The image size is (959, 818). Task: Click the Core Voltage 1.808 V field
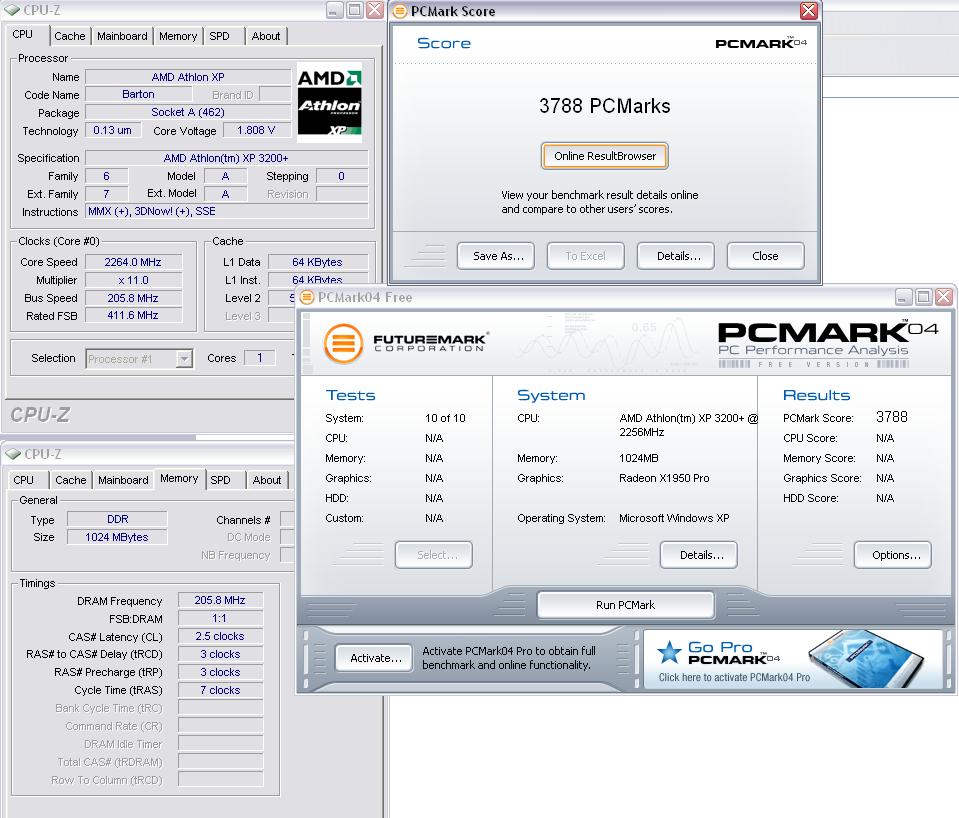click(256, 130)
